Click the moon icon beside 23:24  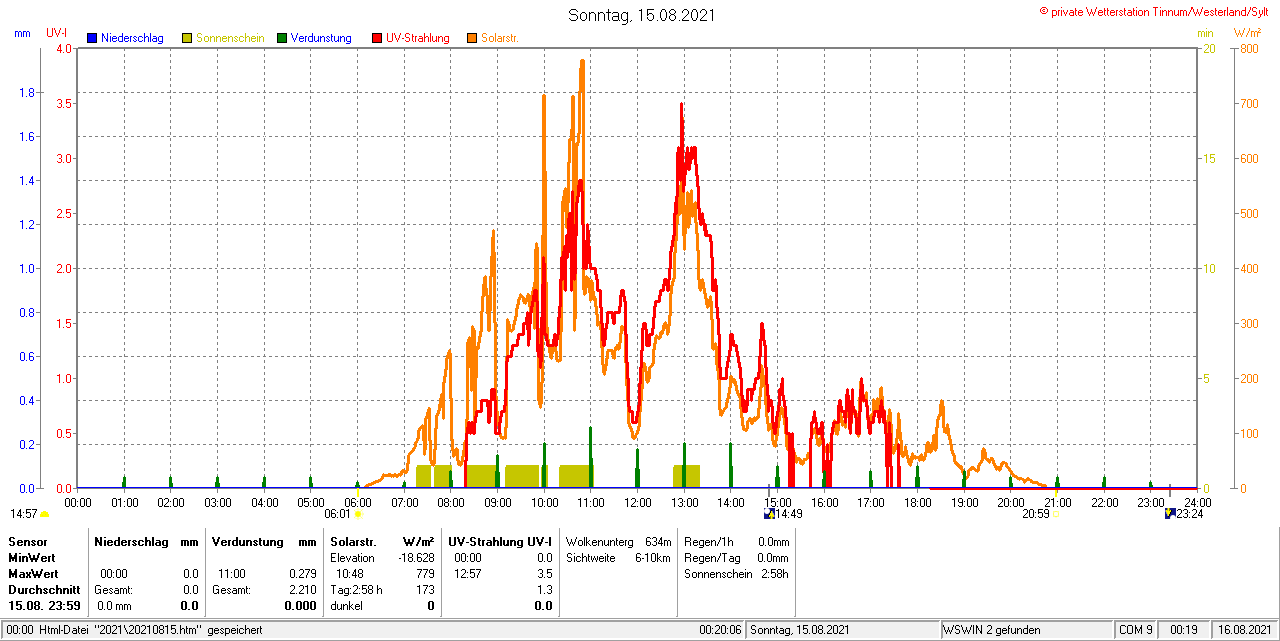tap(1169, 514)
